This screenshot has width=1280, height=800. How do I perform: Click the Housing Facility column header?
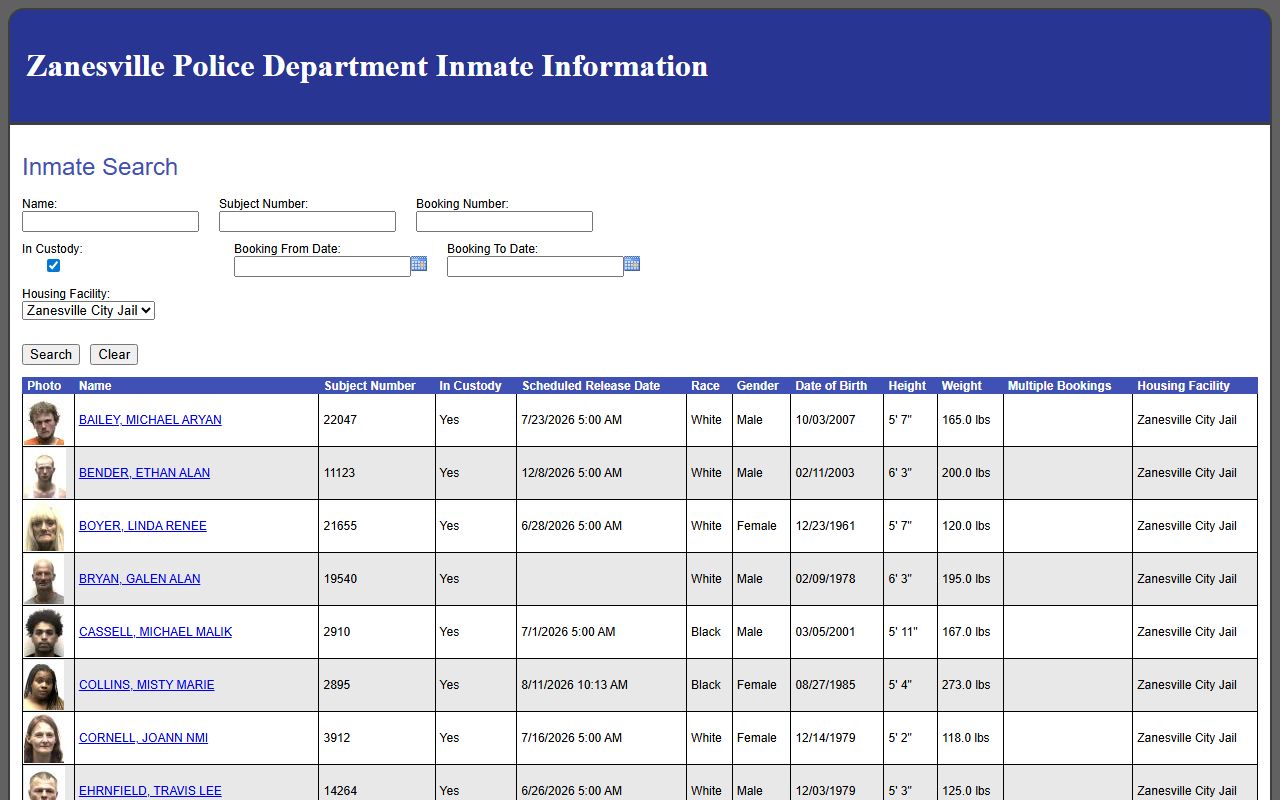click(1184, 386)
